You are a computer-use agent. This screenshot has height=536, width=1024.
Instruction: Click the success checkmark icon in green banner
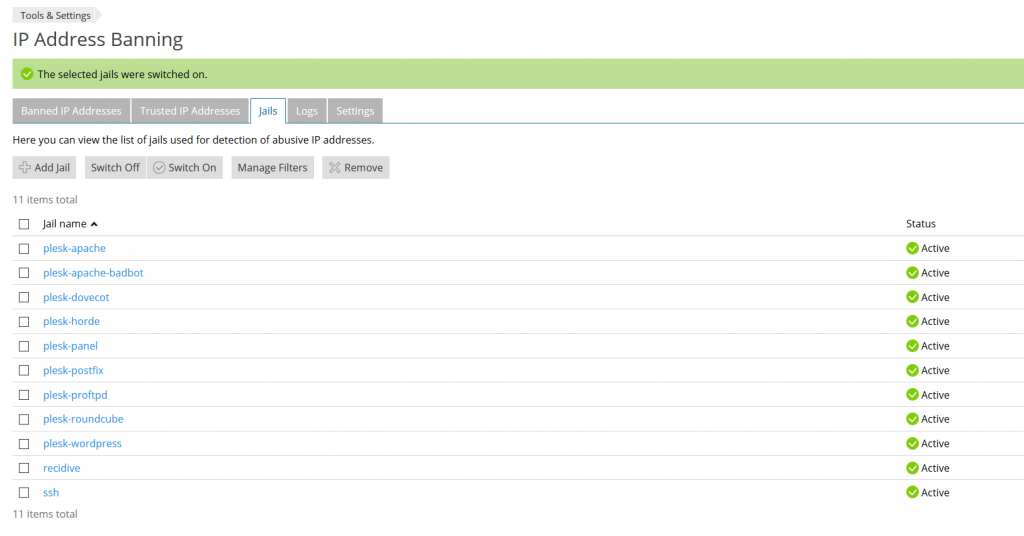27,74
